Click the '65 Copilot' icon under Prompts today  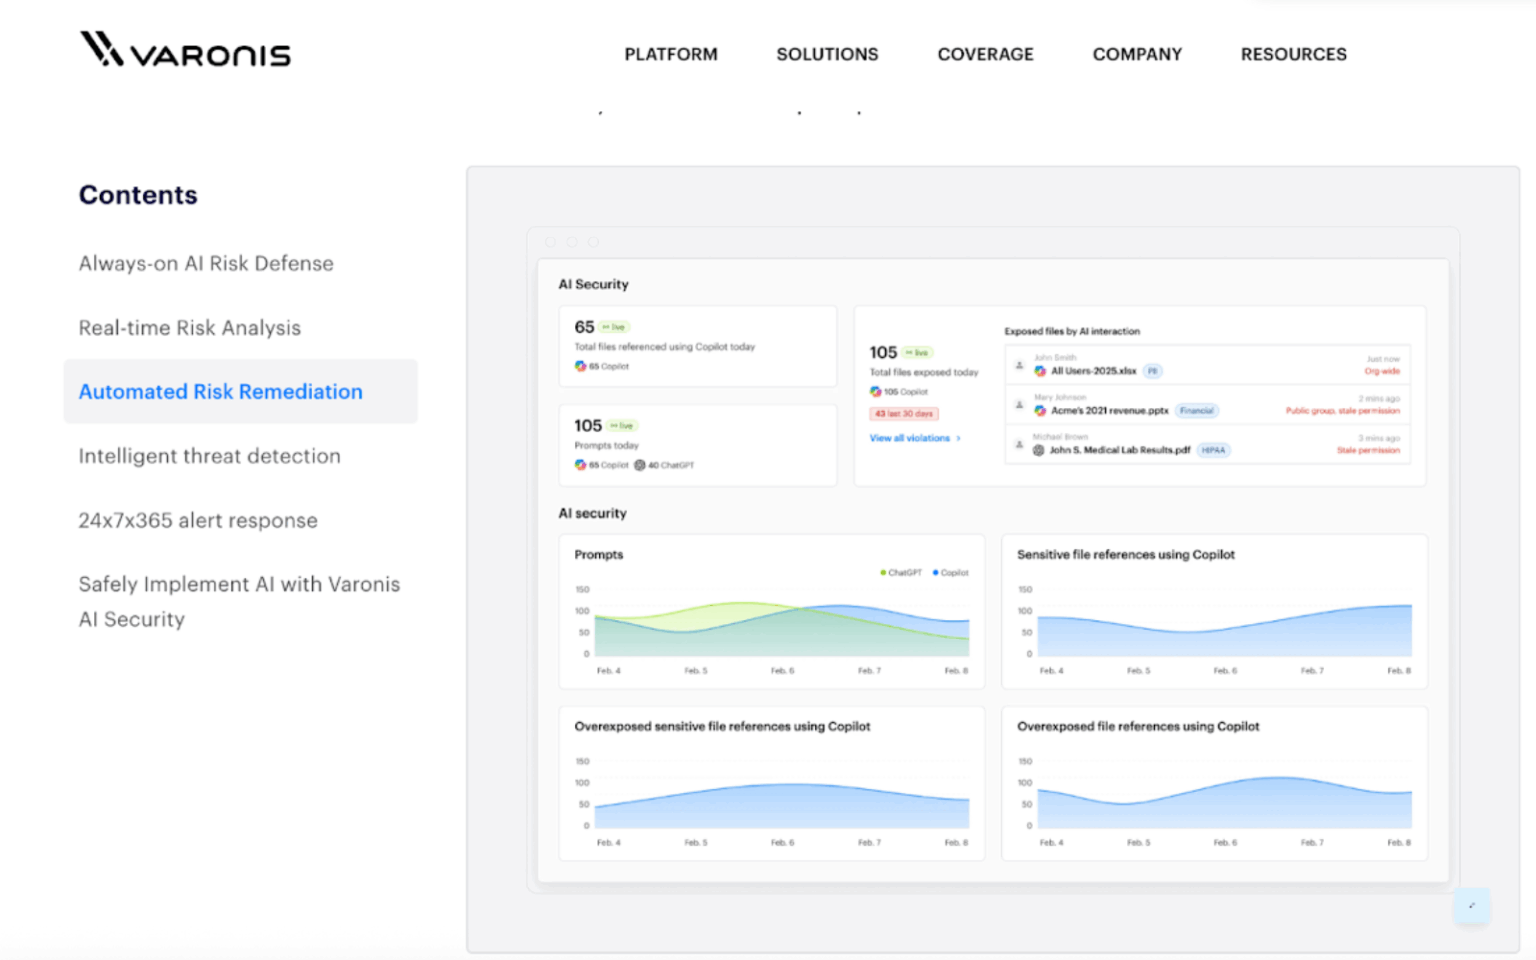pos(580,465)
